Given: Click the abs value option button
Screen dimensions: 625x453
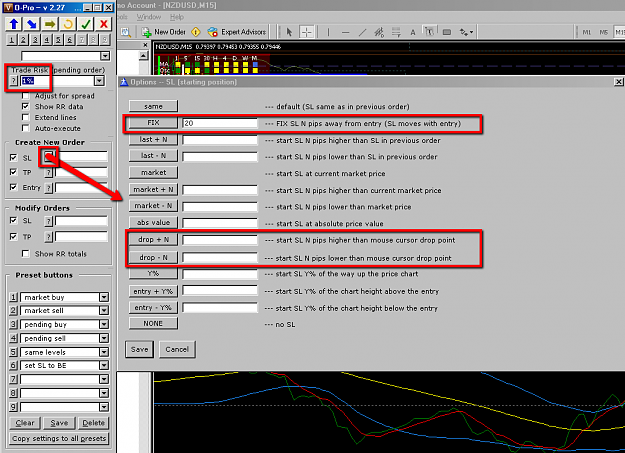Looking at the screenshot, I should 153,223.
